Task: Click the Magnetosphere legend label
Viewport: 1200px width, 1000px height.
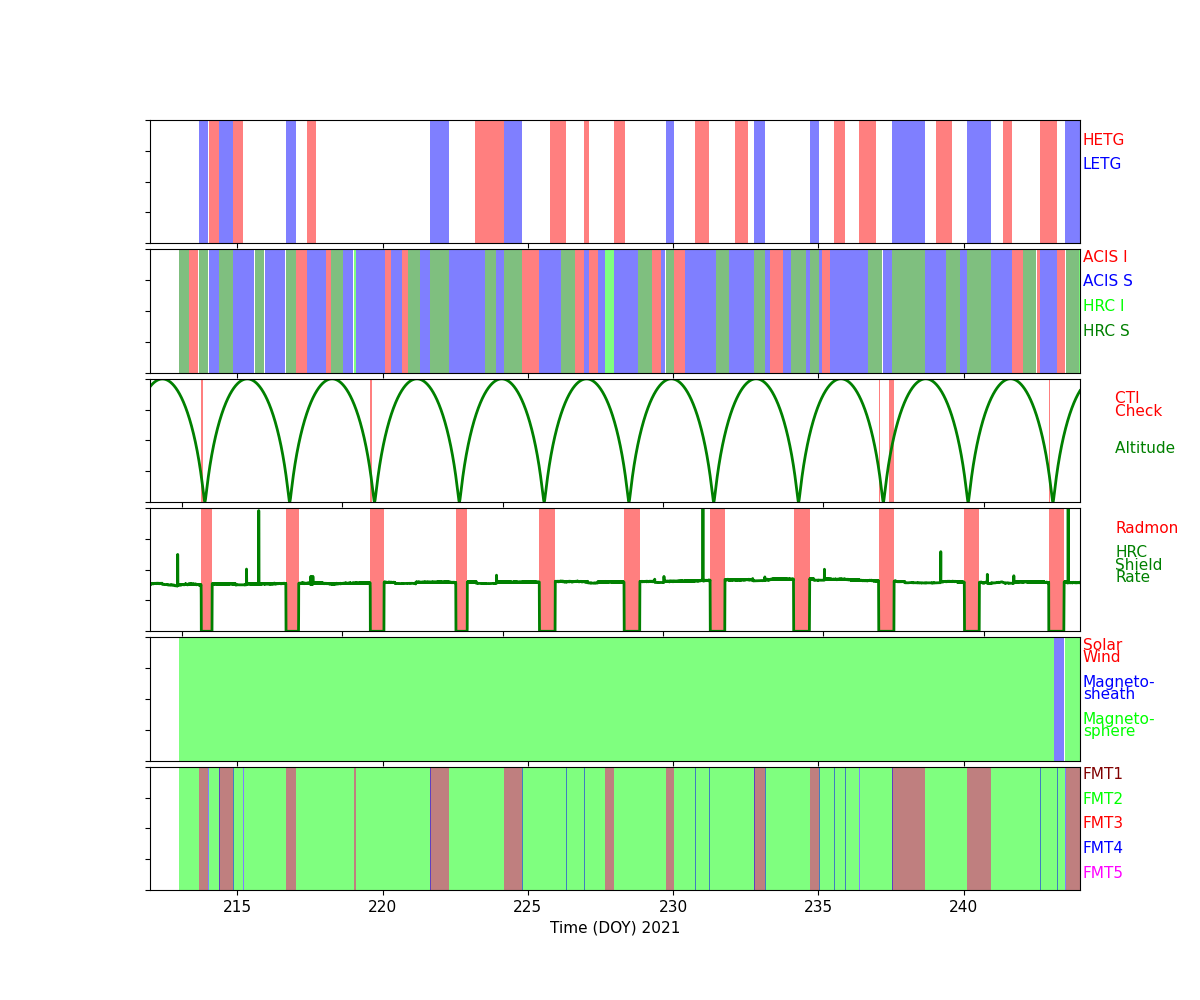Action: click(1118, 725)
